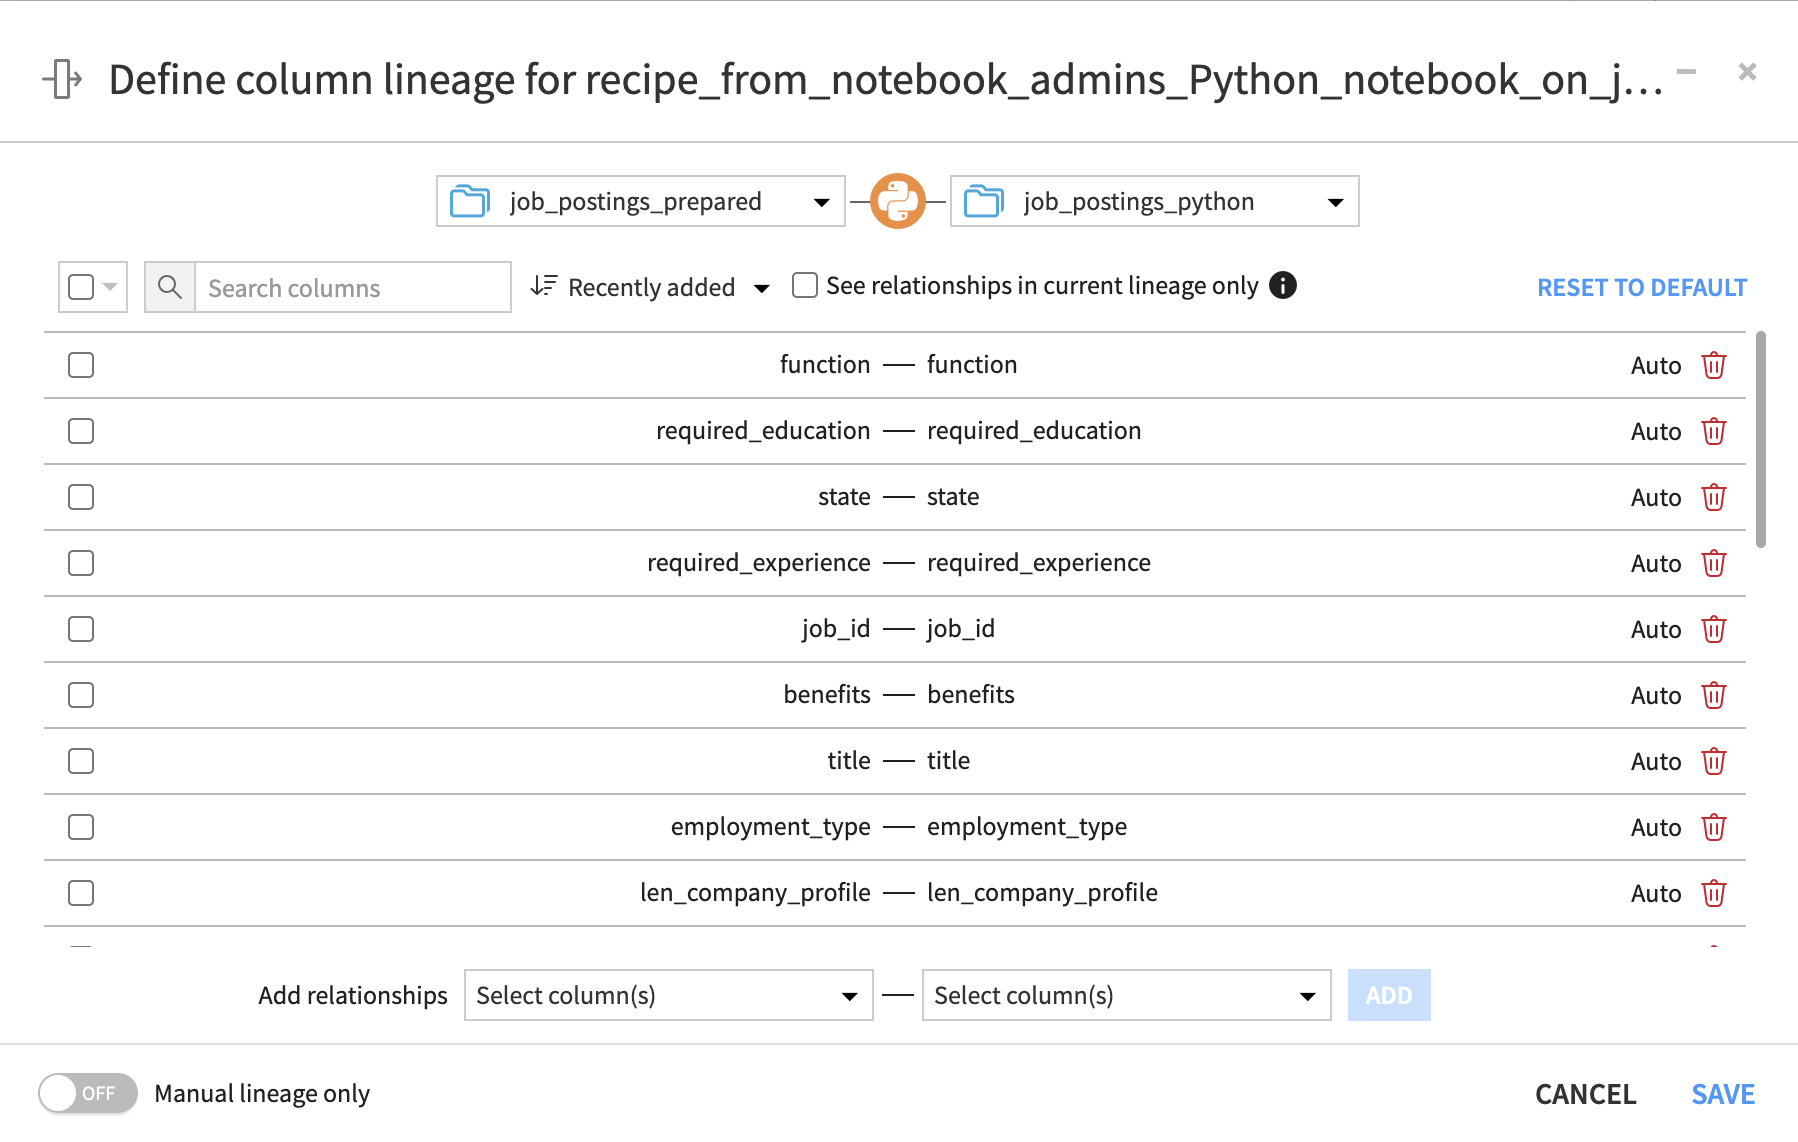Check the len_company_profile row checkbox
Viewport: 1798px width, 1142px height.
click(81, 893)
